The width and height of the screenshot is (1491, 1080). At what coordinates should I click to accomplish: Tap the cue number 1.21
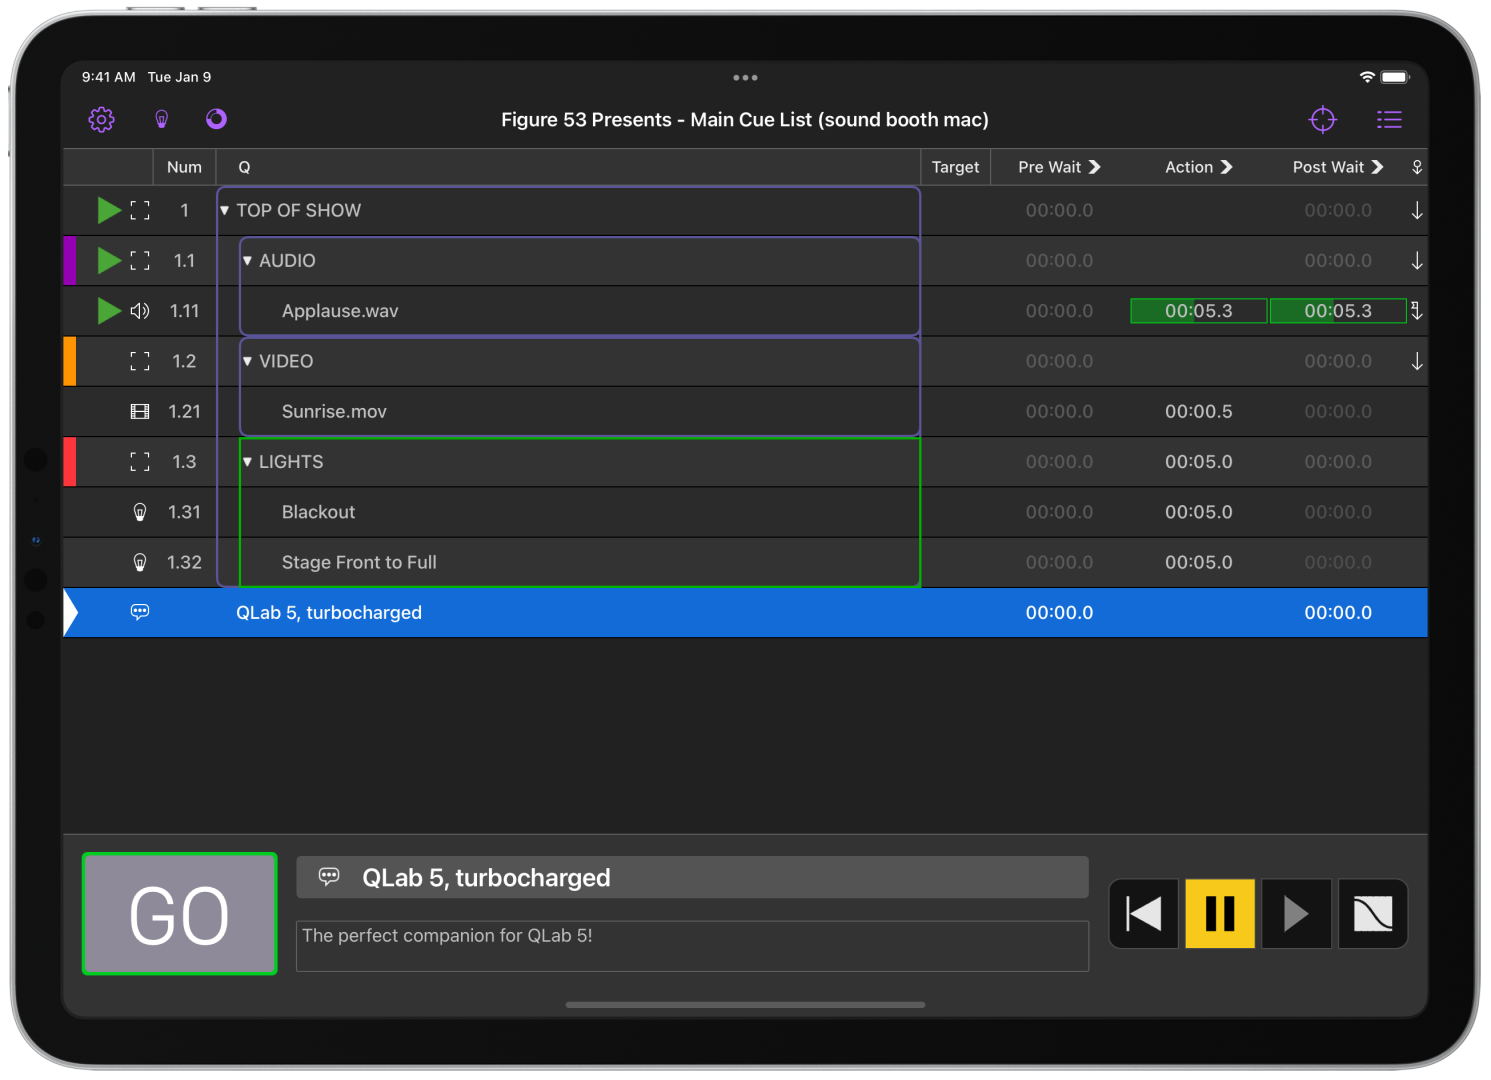click(184, 412)
